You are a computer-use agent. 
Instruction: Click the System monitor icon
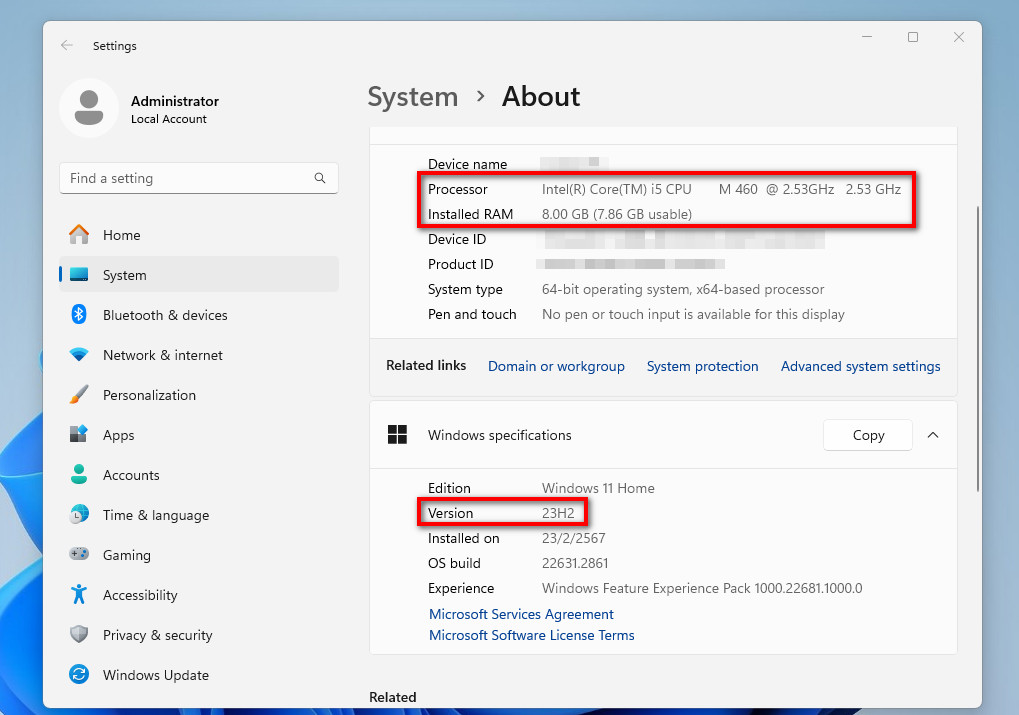(x=79, y=275)
